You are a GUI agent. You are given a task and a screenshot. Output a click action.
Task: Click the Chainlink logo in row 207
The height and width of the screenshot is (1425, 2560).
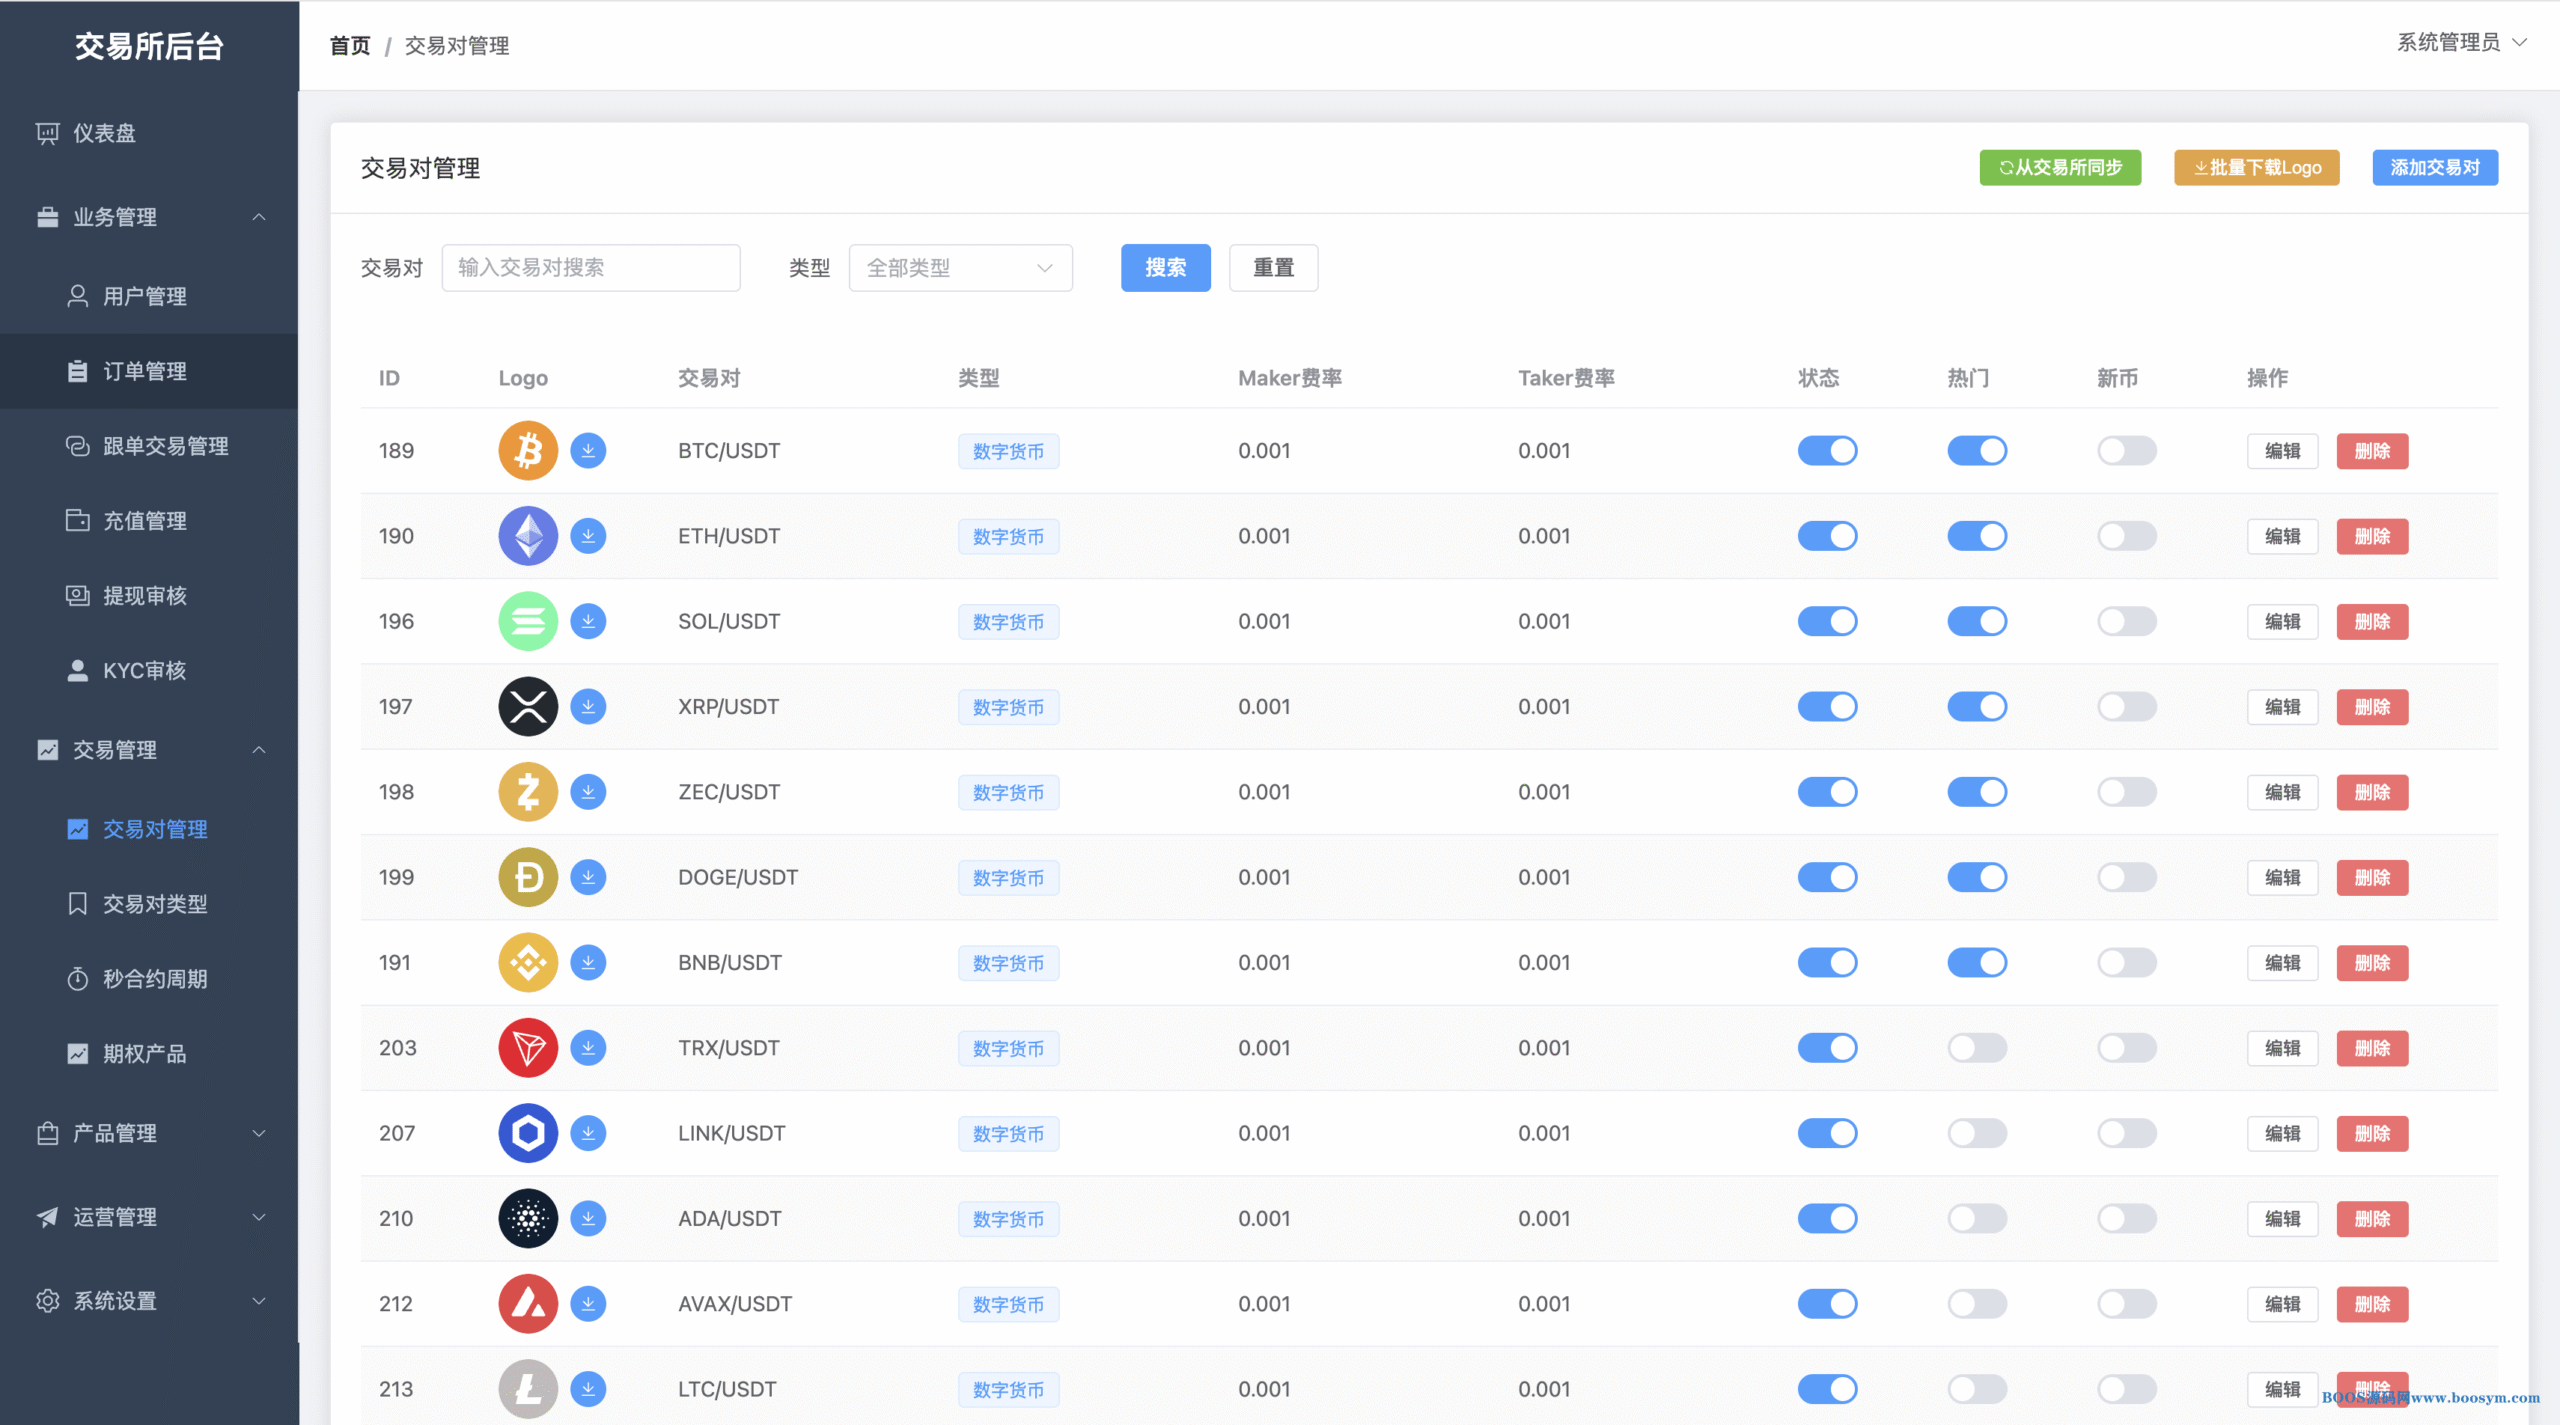coord(528,1133)
